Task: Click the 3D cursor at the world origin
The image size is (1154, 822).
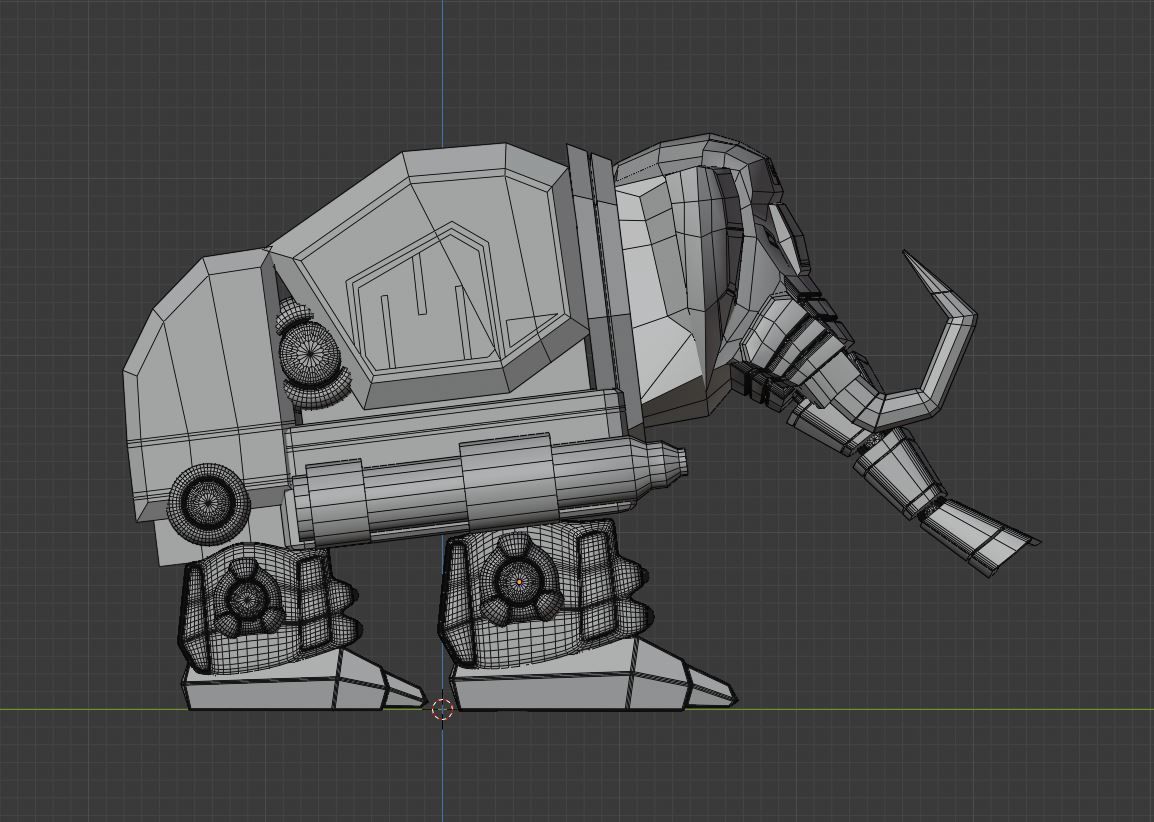Action: pos(442,709)
